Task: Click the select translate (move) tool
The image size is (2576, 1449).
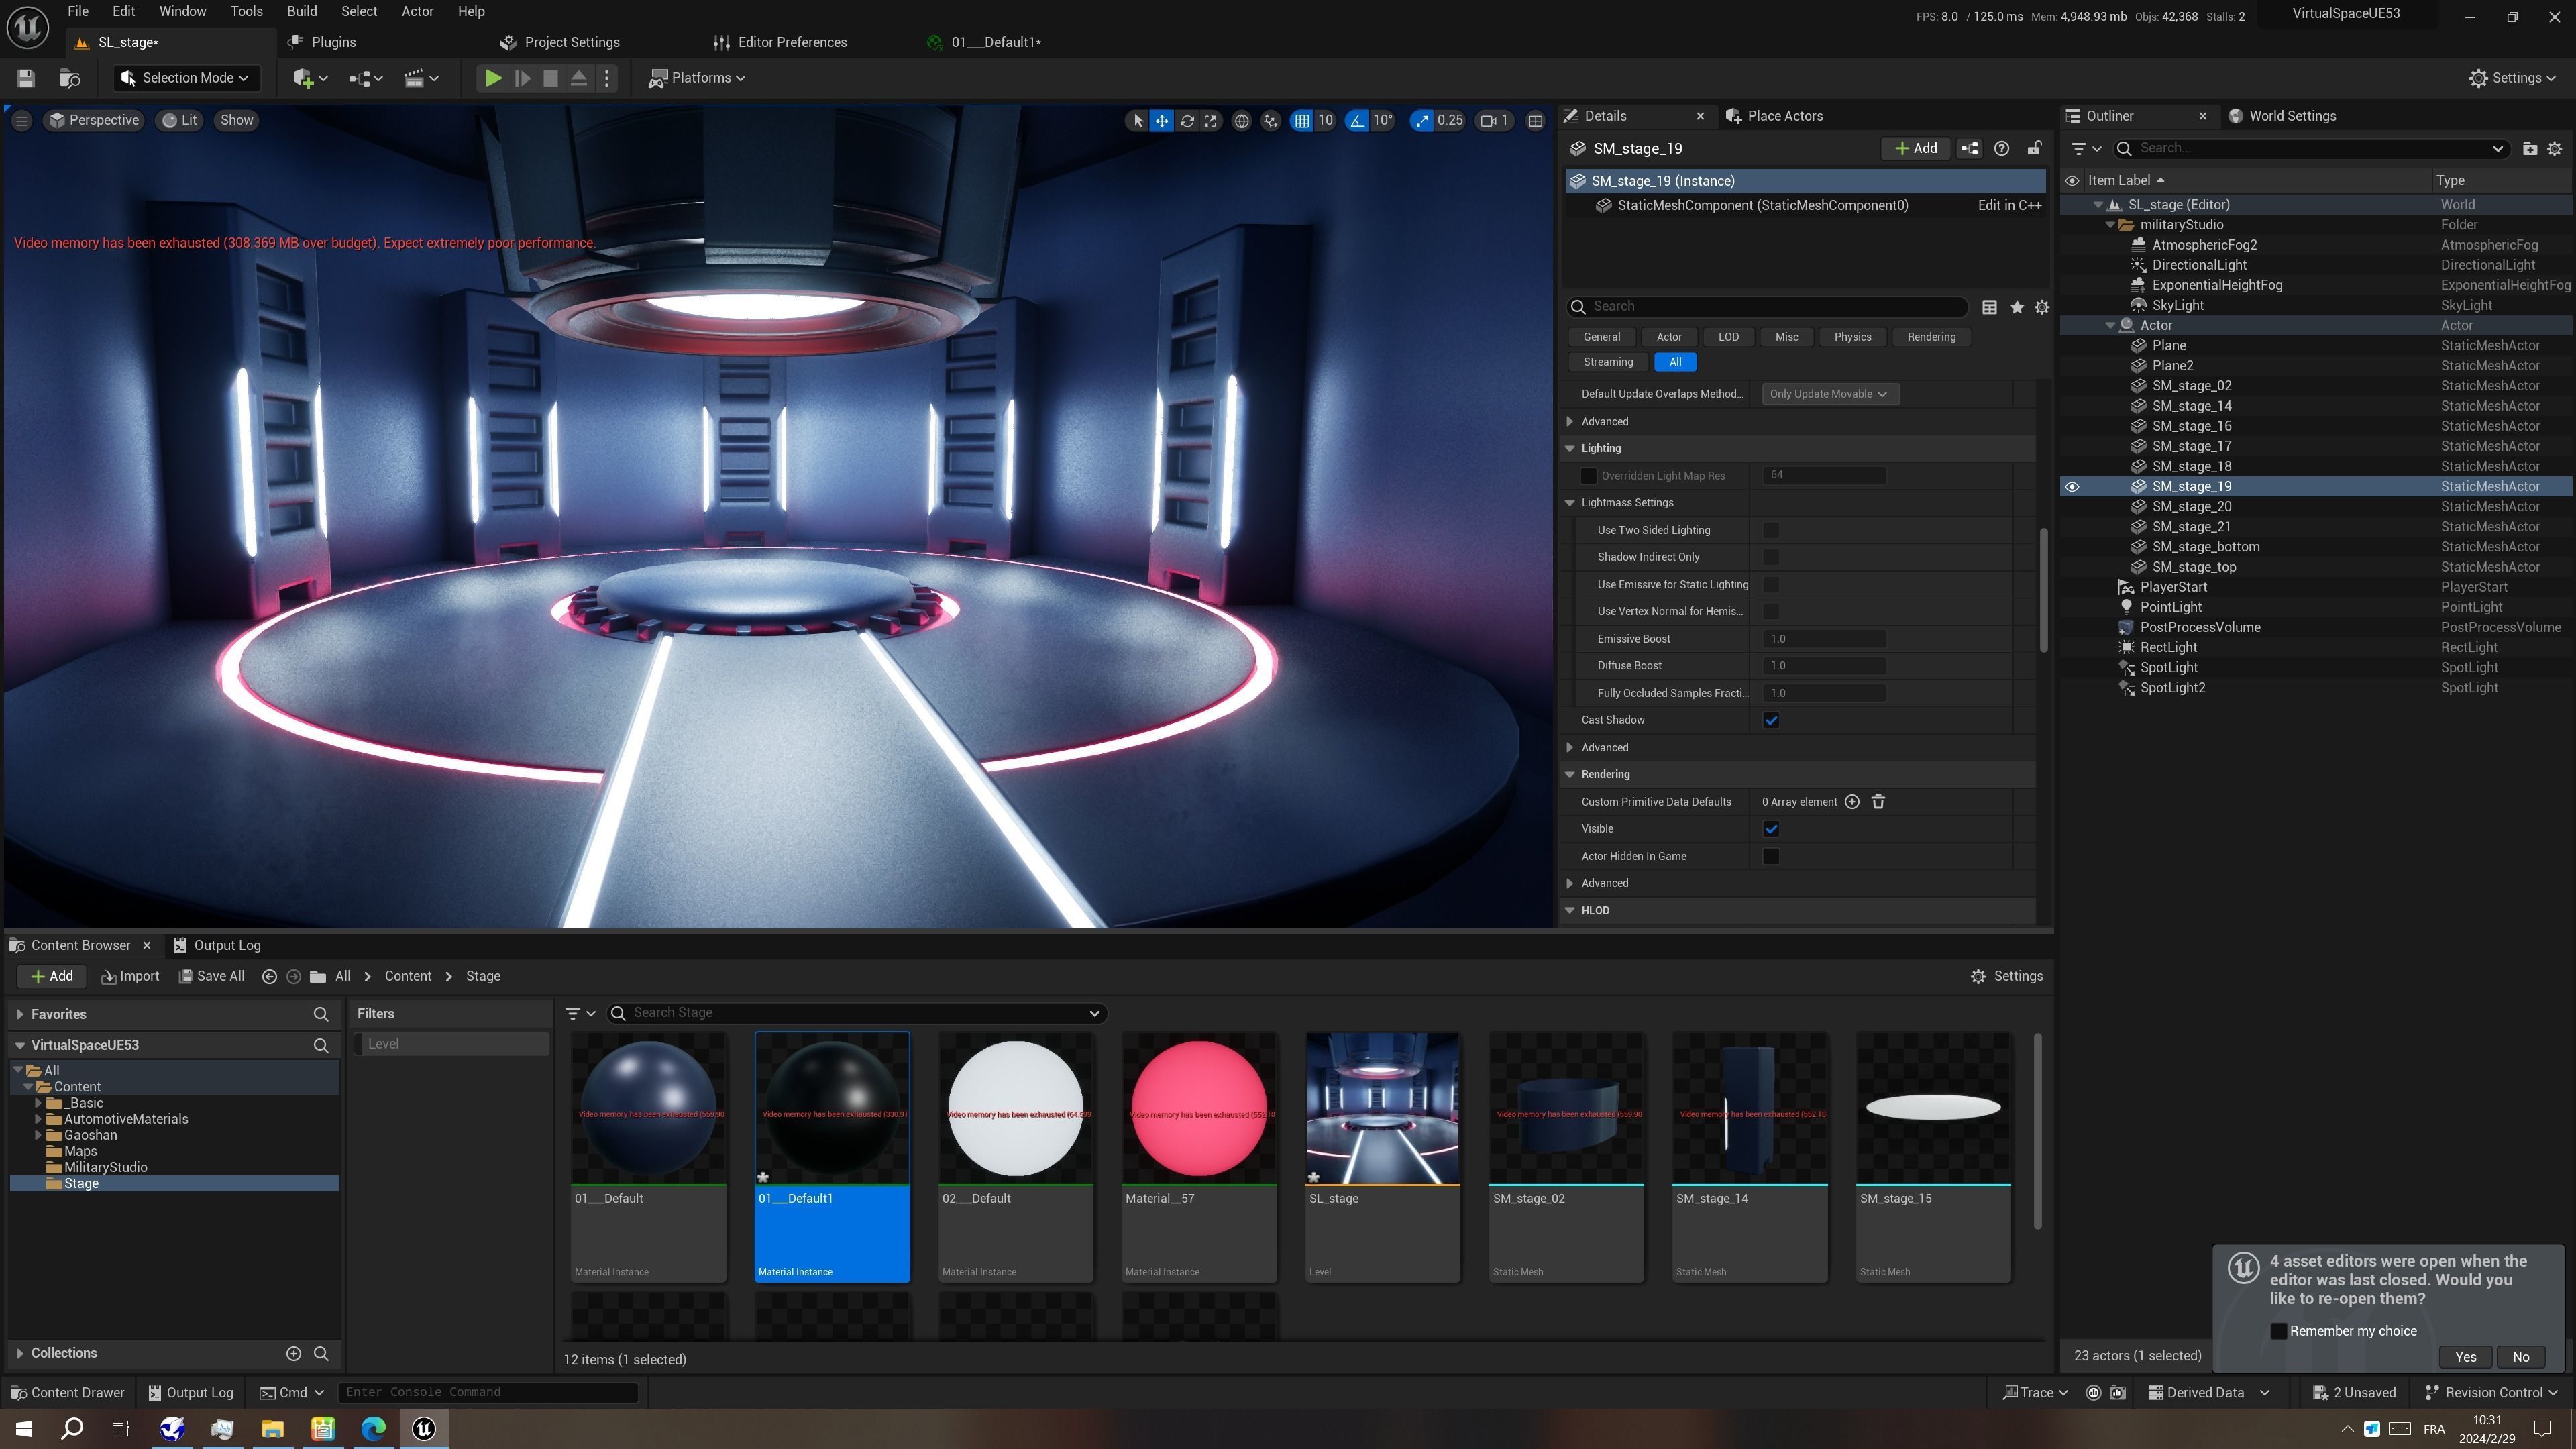Action: [x=1162, y=121]
